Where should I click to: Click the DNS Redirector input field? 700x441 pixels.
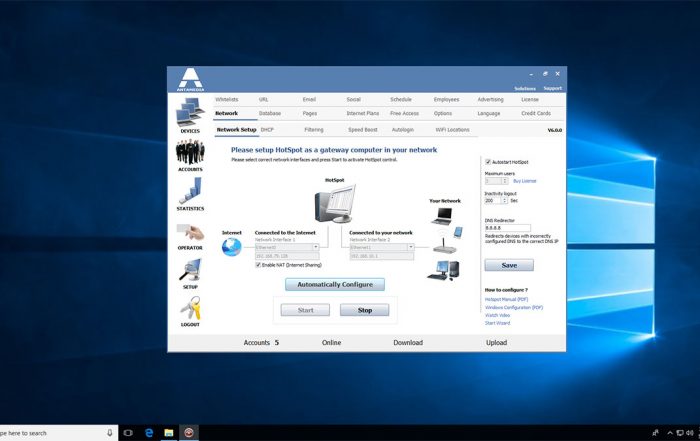pos(508,228)
